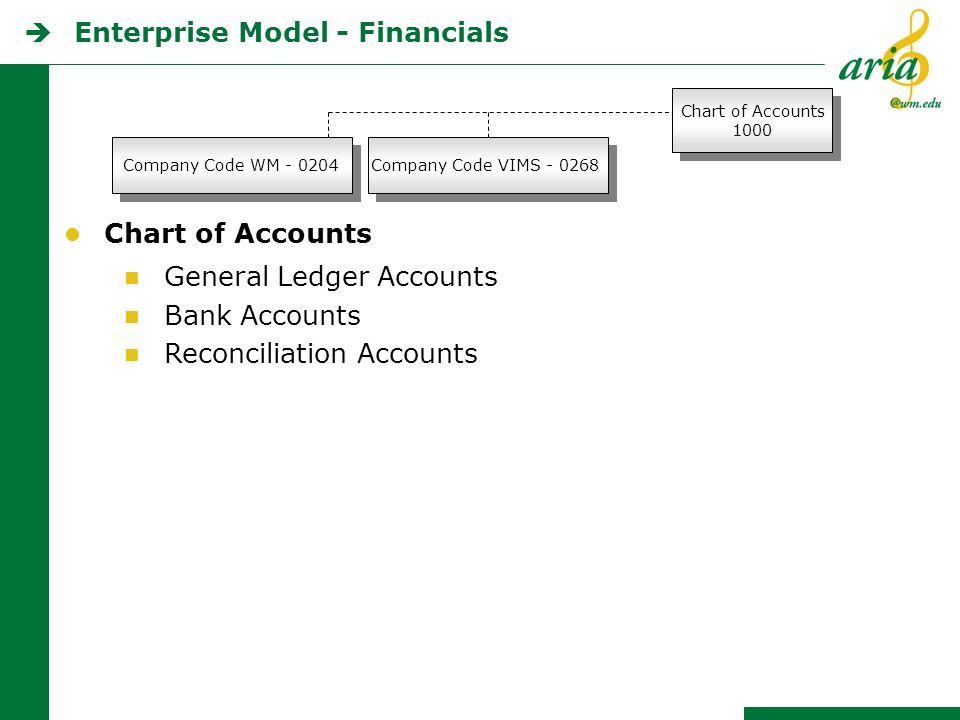The width and height of the screenshot is (960, 720).
Task: Click the Bank Accounts text
Action: [x=262, y=316]
